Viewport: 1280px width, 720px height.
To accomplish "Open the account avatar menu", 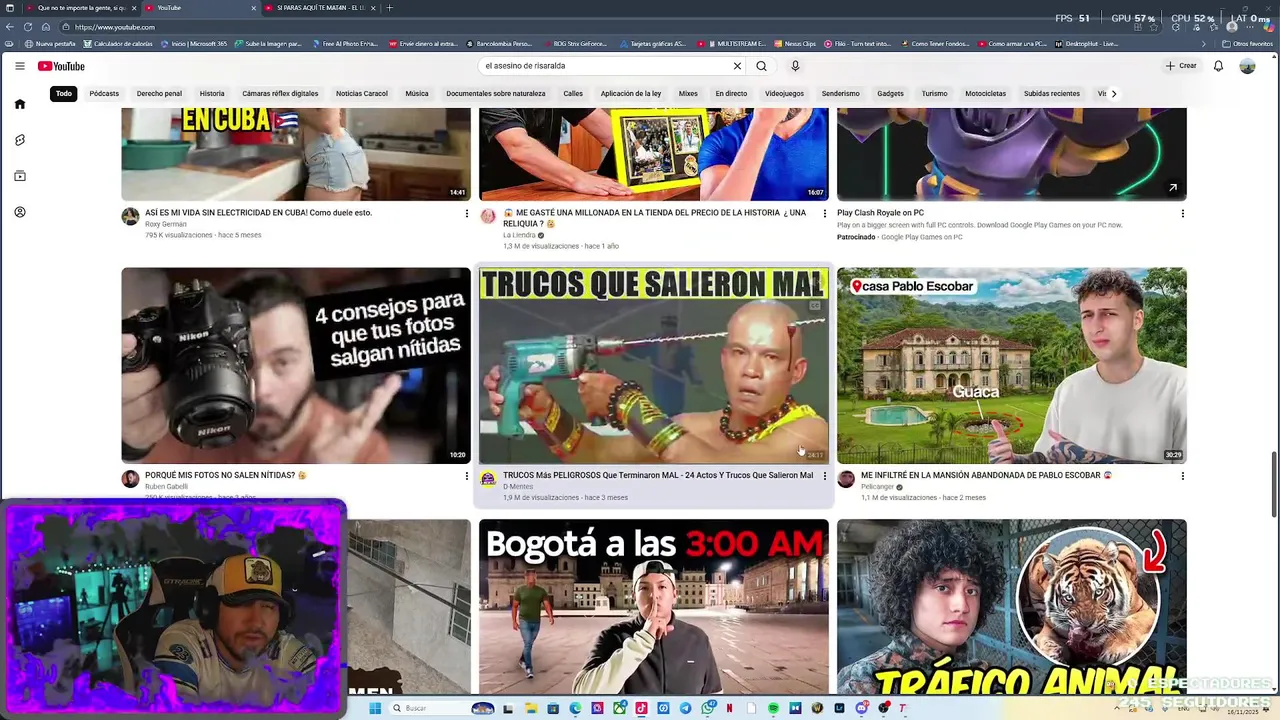I will 1247,66.
